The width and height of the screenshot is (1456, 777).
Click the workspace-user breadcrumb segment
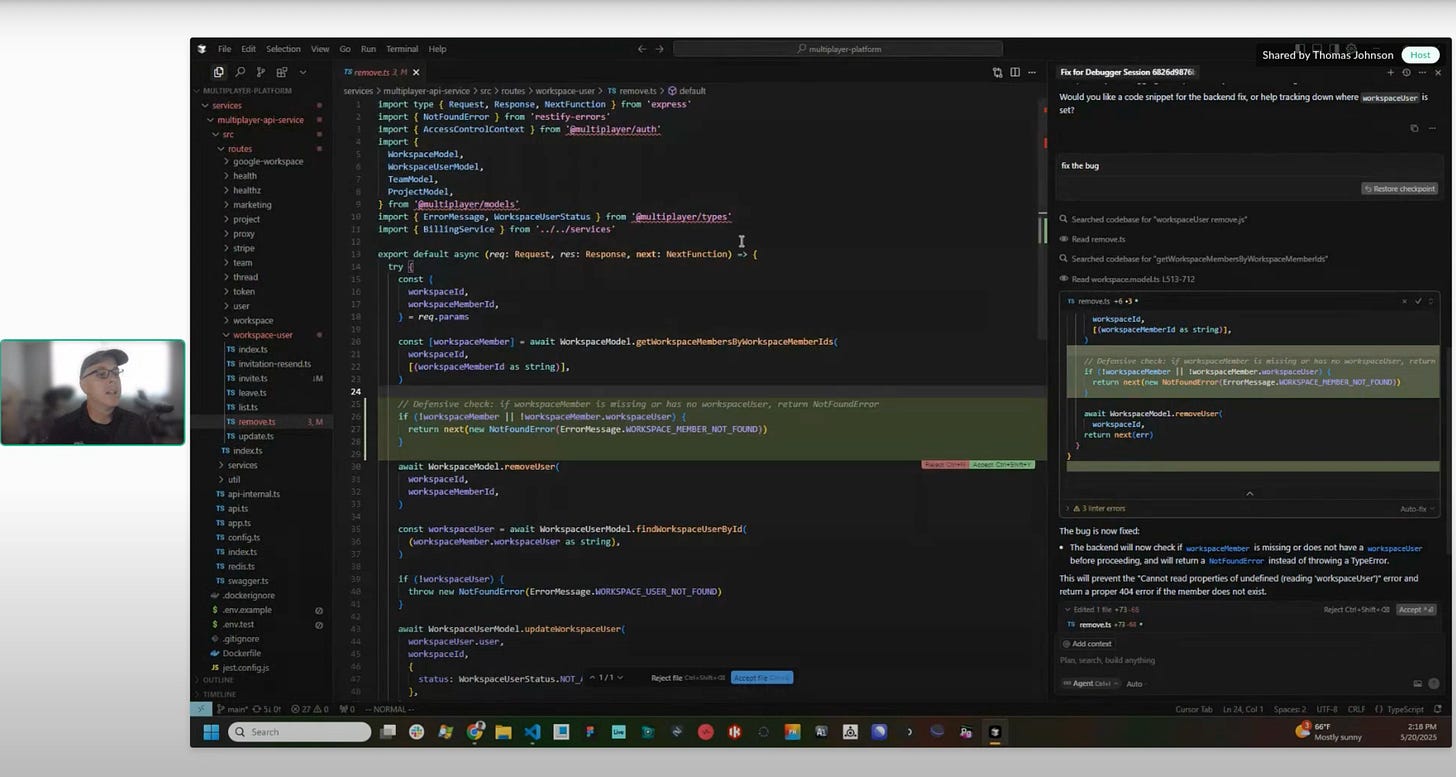pyautogui.click(x=565, y=91)
